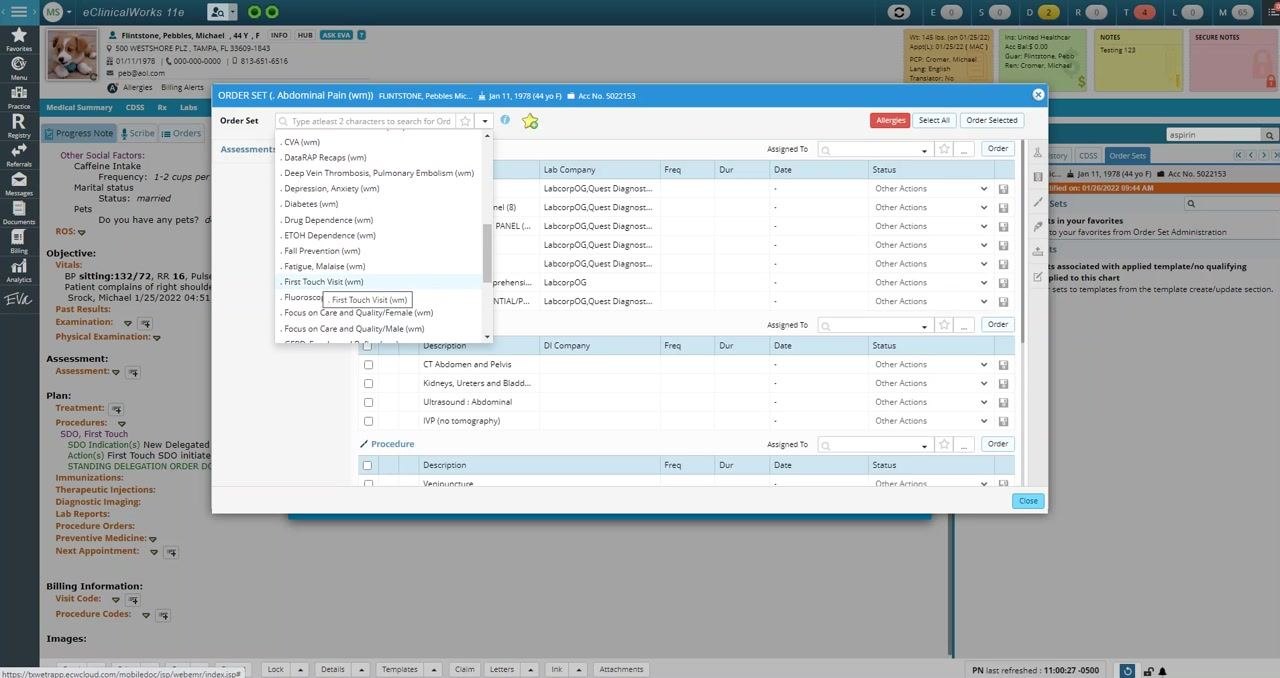Click Order button in Procedure section
This screenshot has width=1280, height=678.
click(x=997, y=444)
